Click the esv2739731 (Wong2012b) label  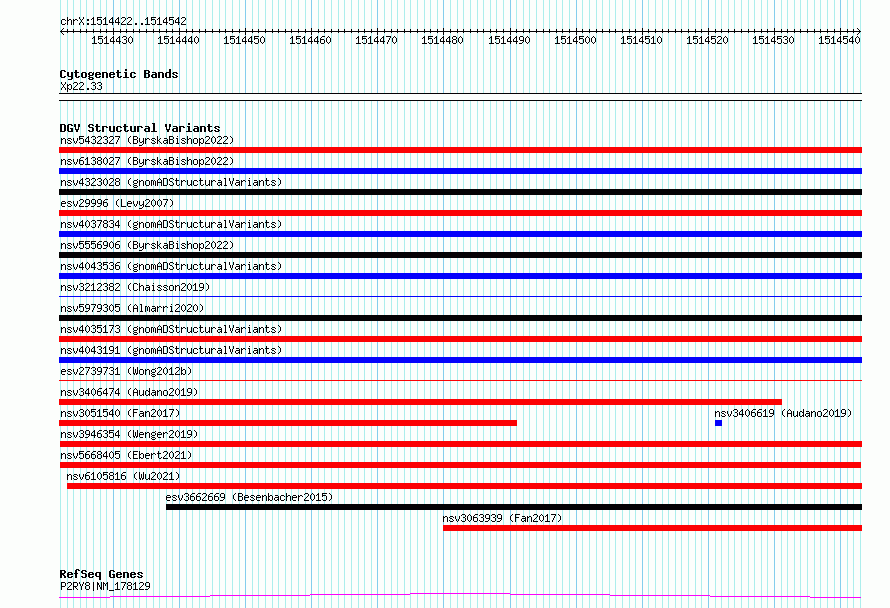click(126, 371)
